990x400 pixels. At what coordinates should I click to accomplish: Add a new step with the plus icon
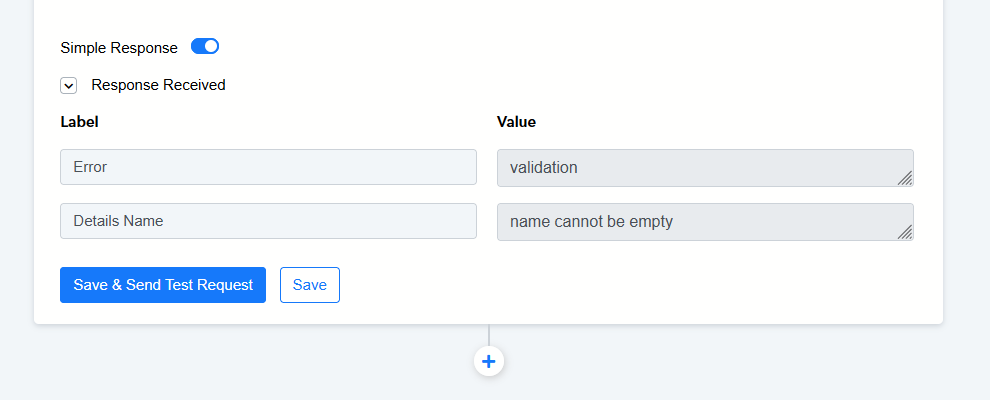click(488, 361)
